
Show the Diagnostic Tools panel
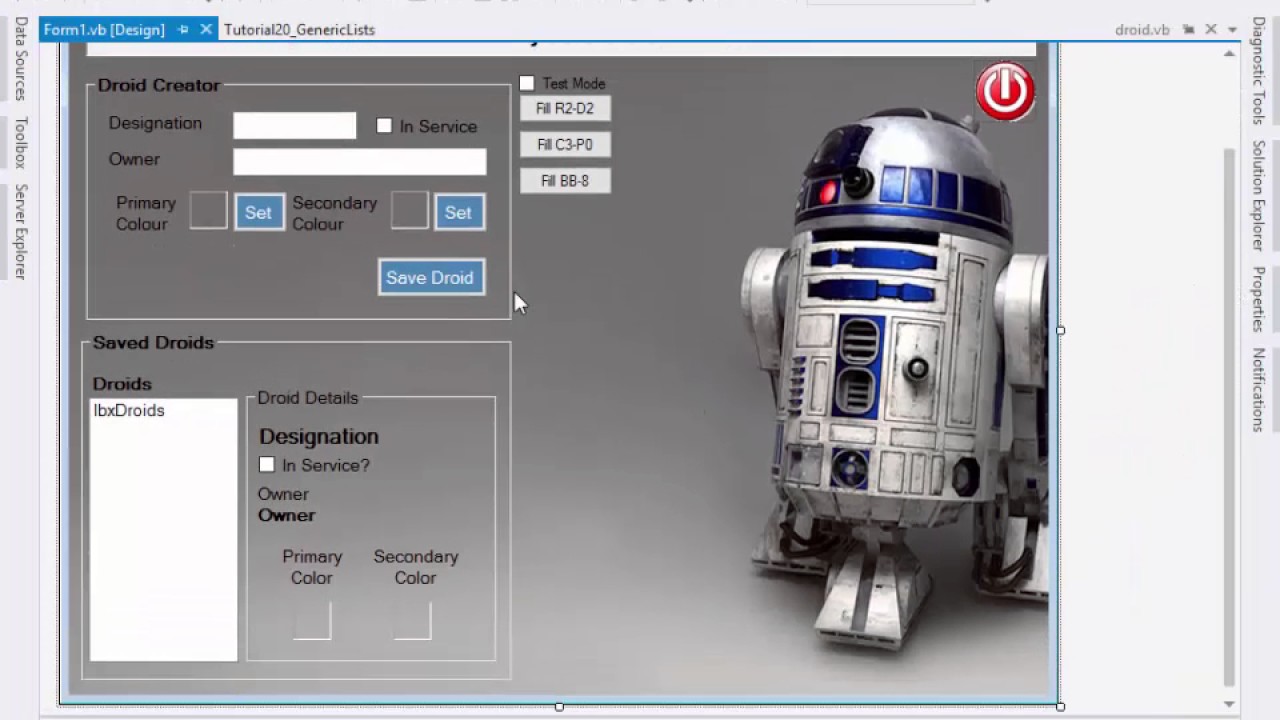tap(1258, 70)
